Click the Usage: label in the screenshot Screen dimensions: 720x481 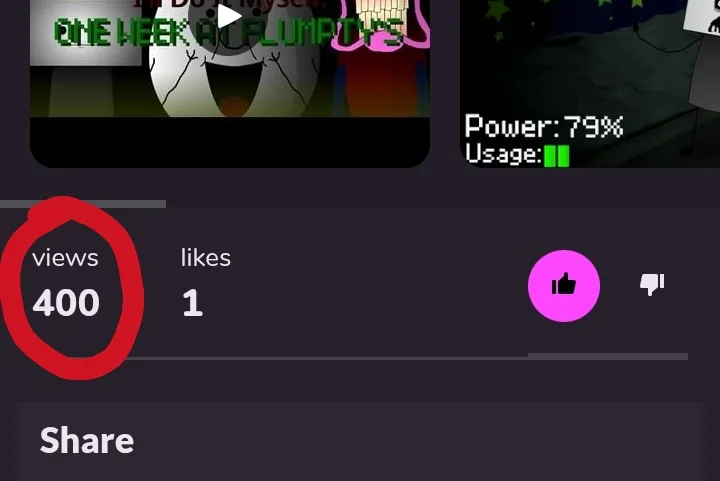coord(503,155)
